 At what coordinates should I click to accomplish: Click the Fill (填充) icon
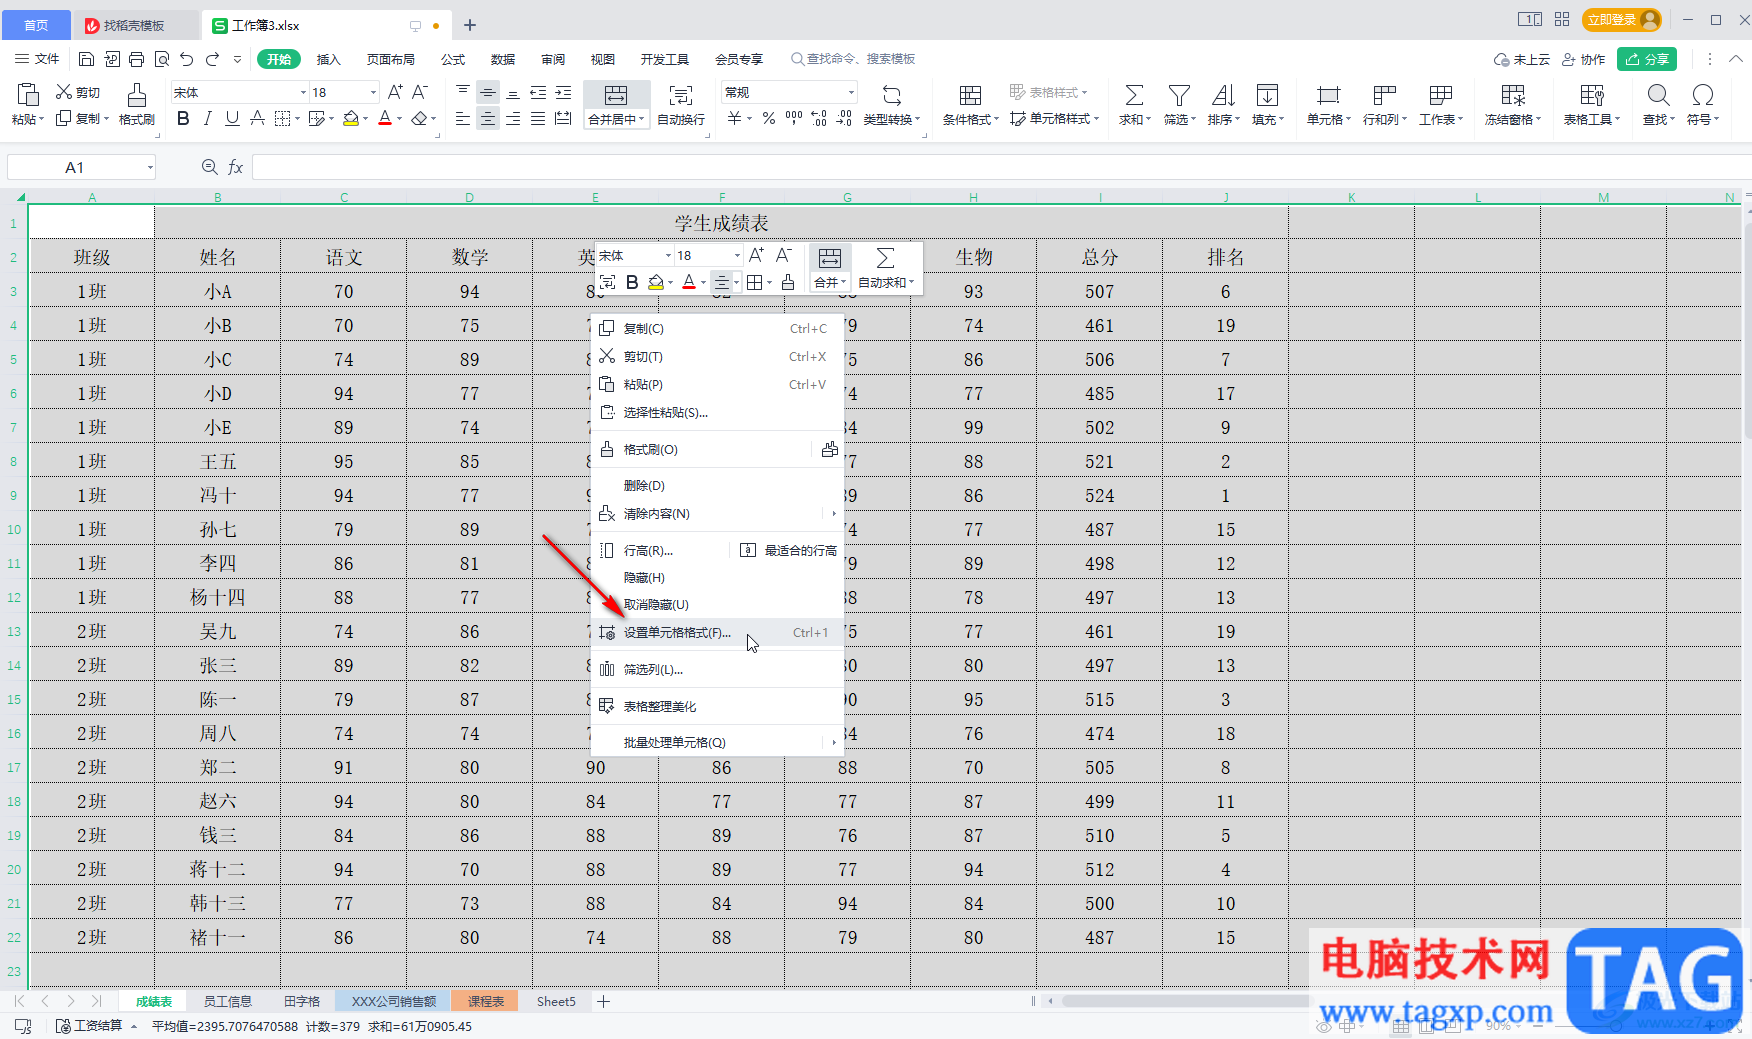coord(1267,95)
